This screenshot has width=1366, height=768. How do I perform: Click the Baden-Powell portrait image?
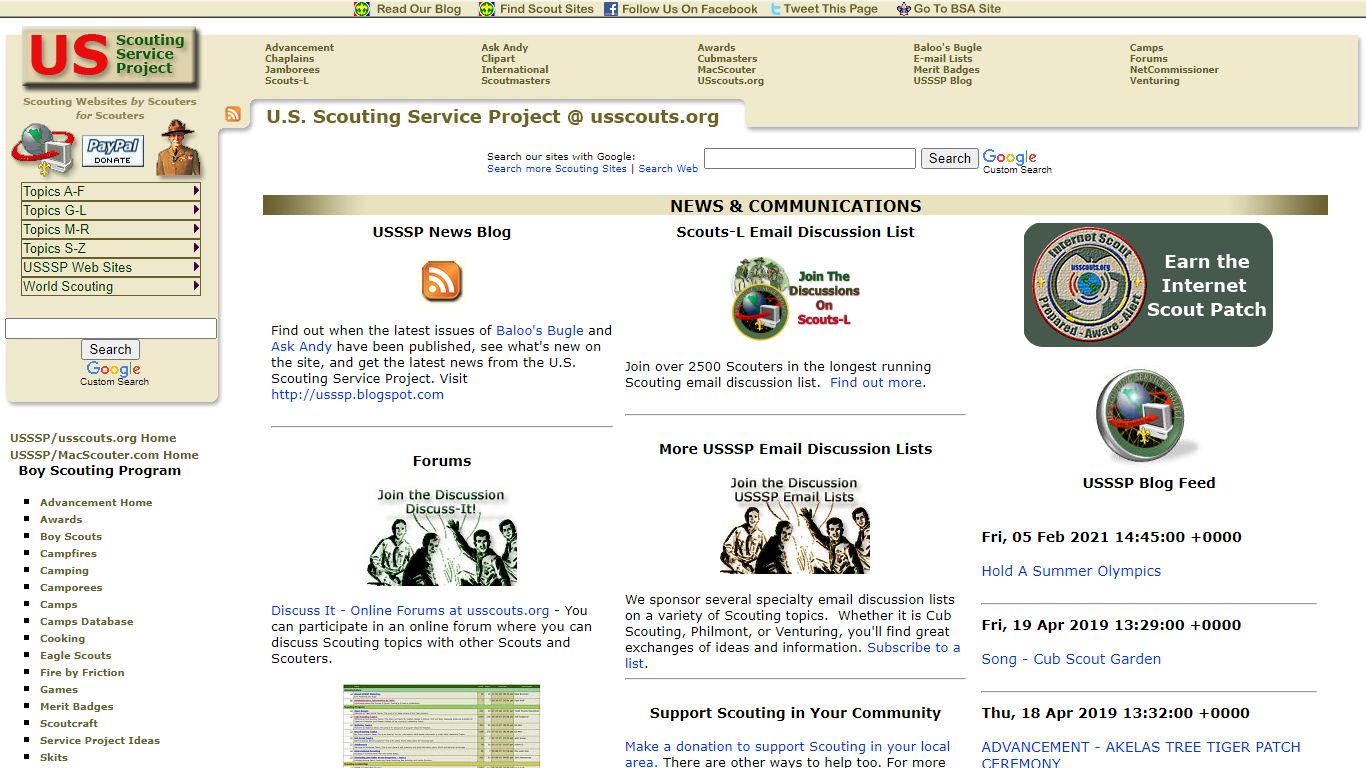[x=178, y=148]
